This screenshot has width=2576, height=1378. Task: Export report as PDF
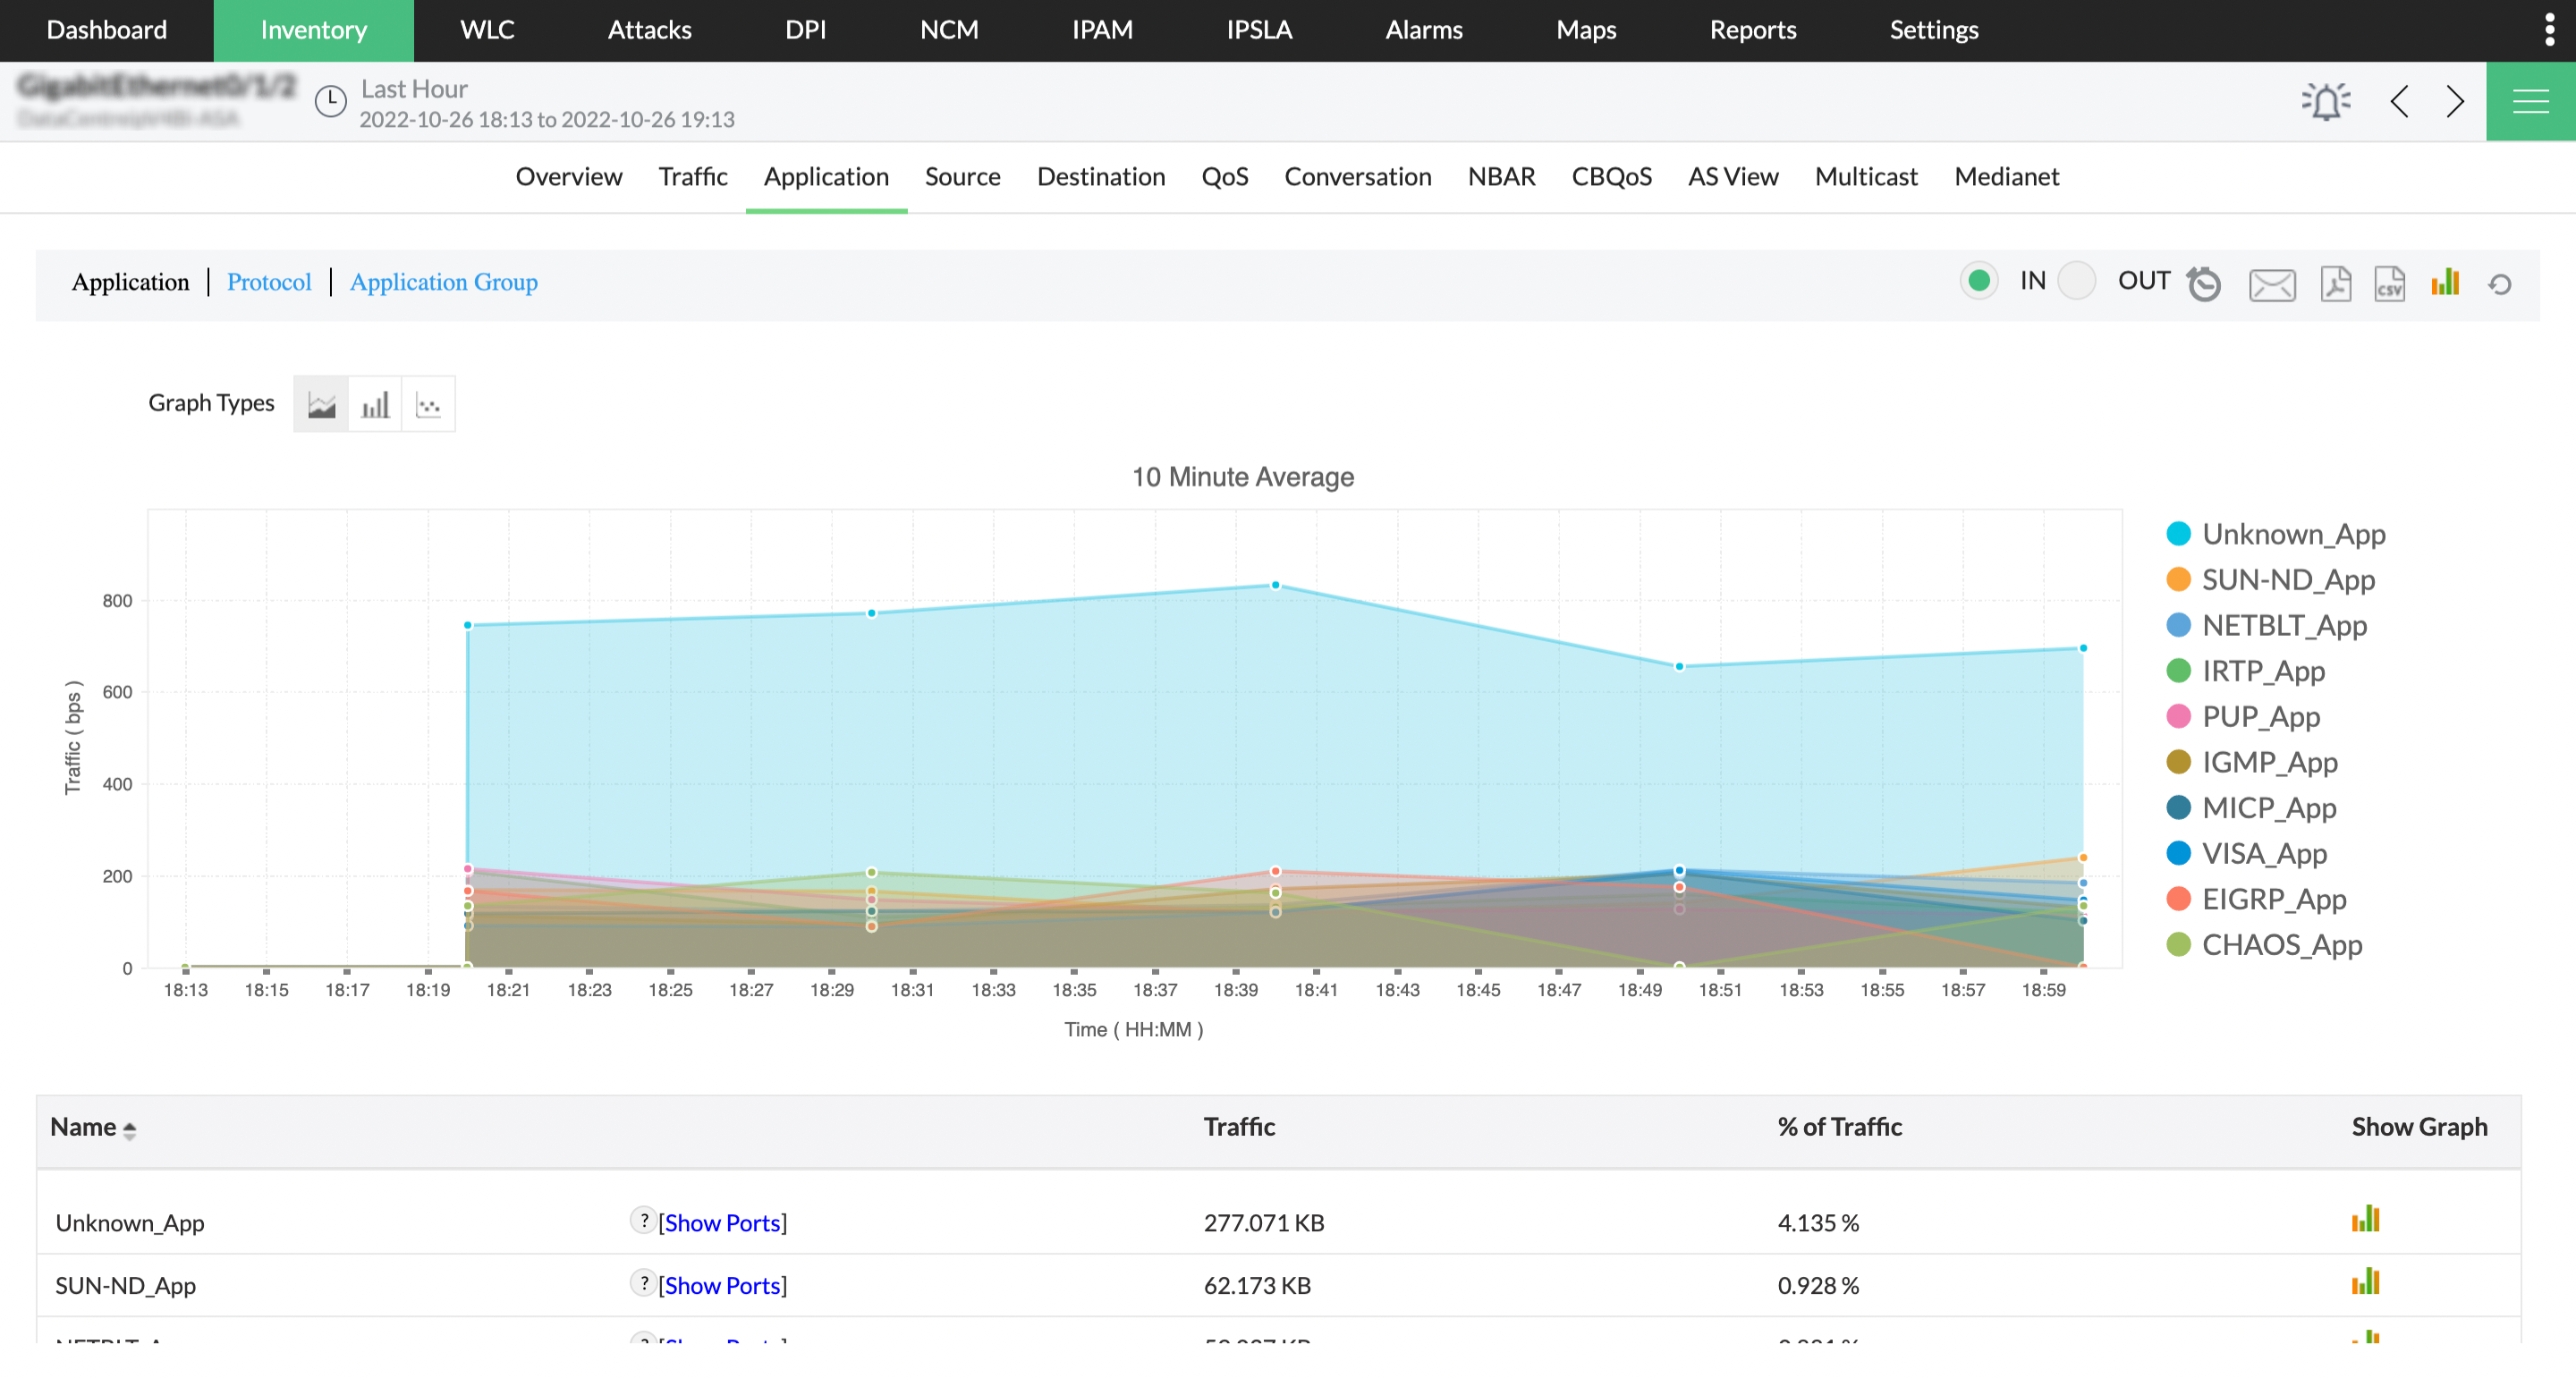click(x=2335, y=283)
